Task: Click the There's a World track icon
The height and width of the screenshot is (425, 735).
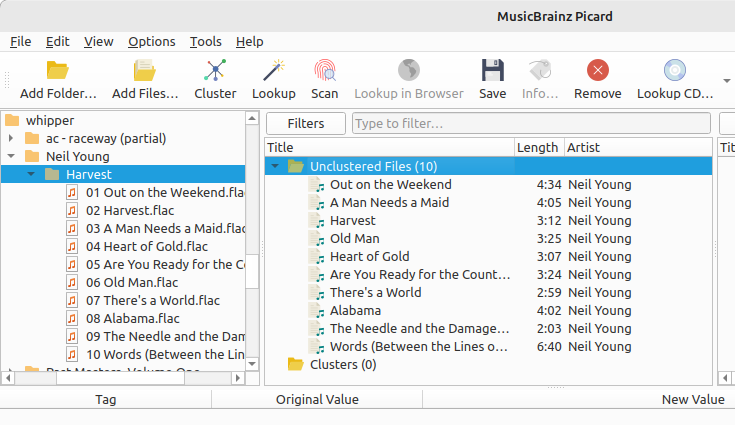Action: coord(316,293)
